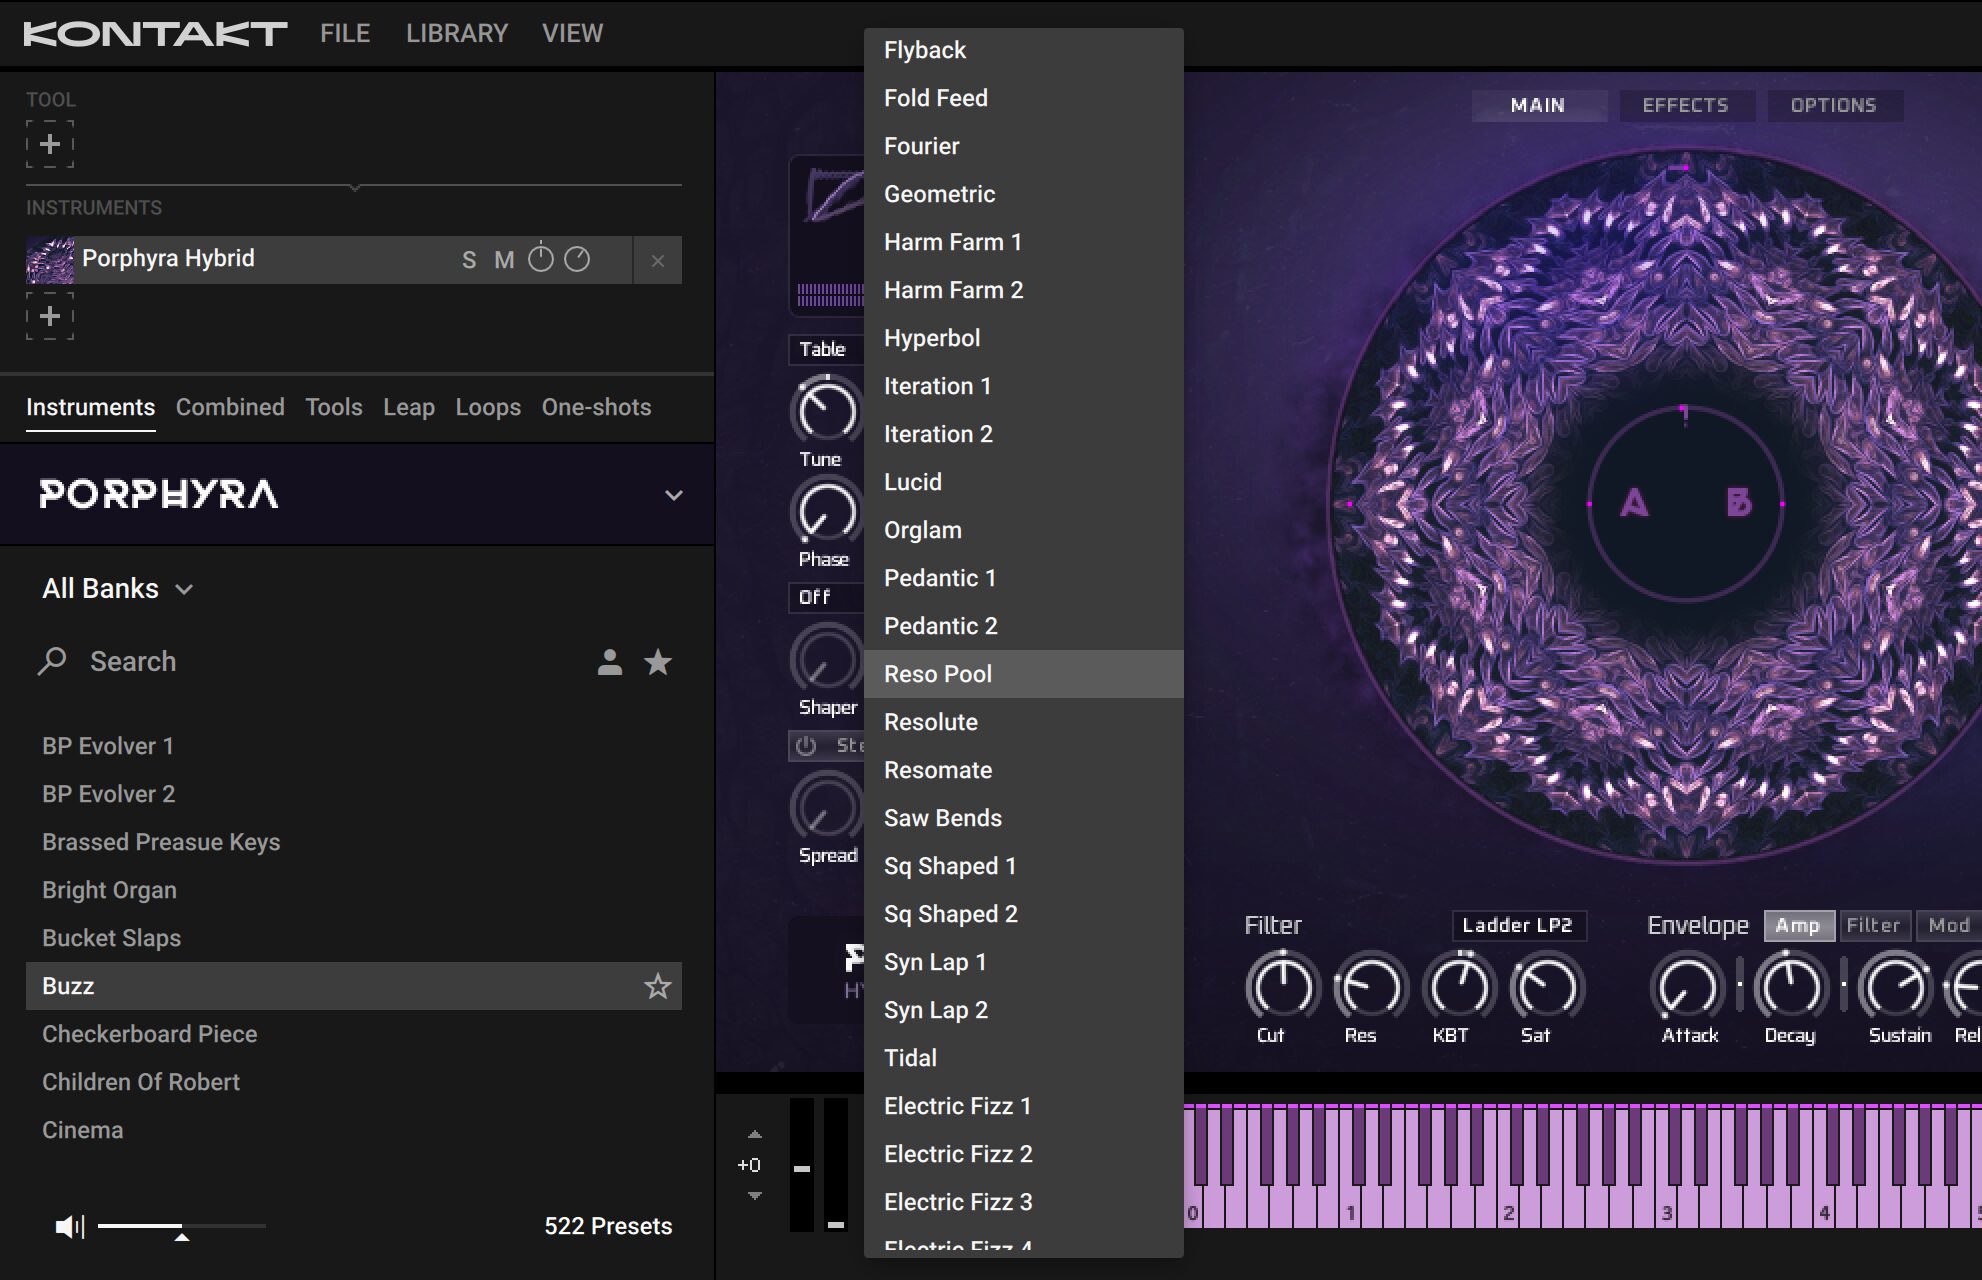Favorite the Buzz preset with its star
1982x1280 pixels.
[657, 987]
